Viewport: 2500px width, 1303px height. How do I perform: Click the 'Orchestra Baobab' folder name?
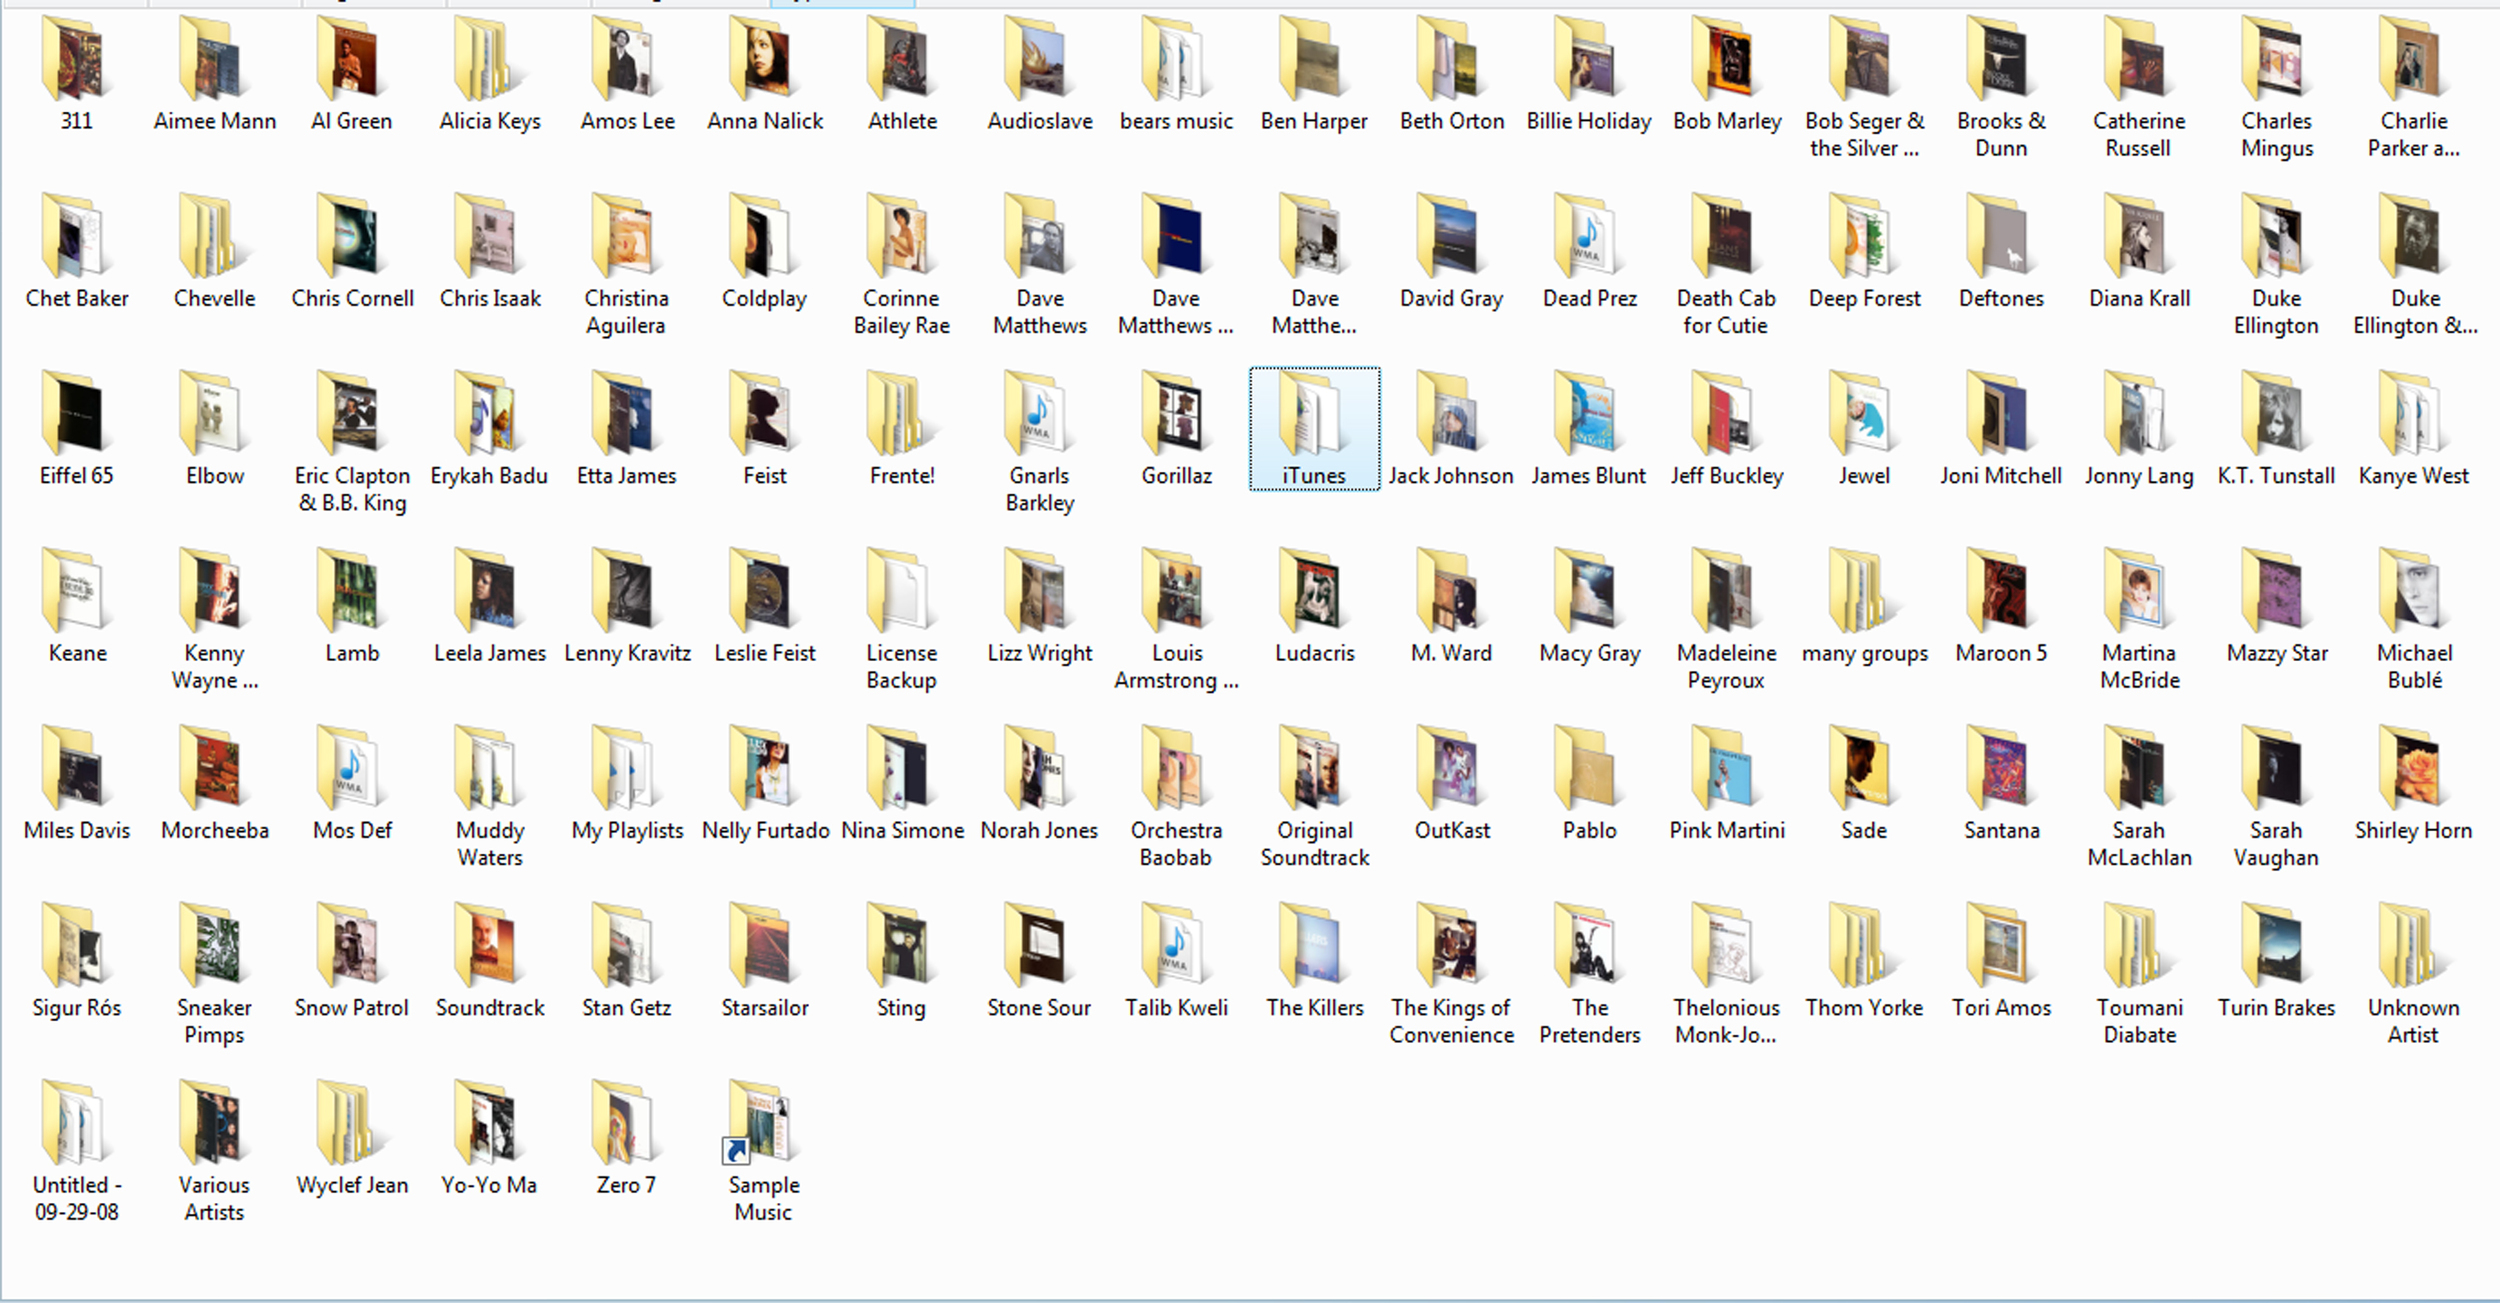[1176, 844]
